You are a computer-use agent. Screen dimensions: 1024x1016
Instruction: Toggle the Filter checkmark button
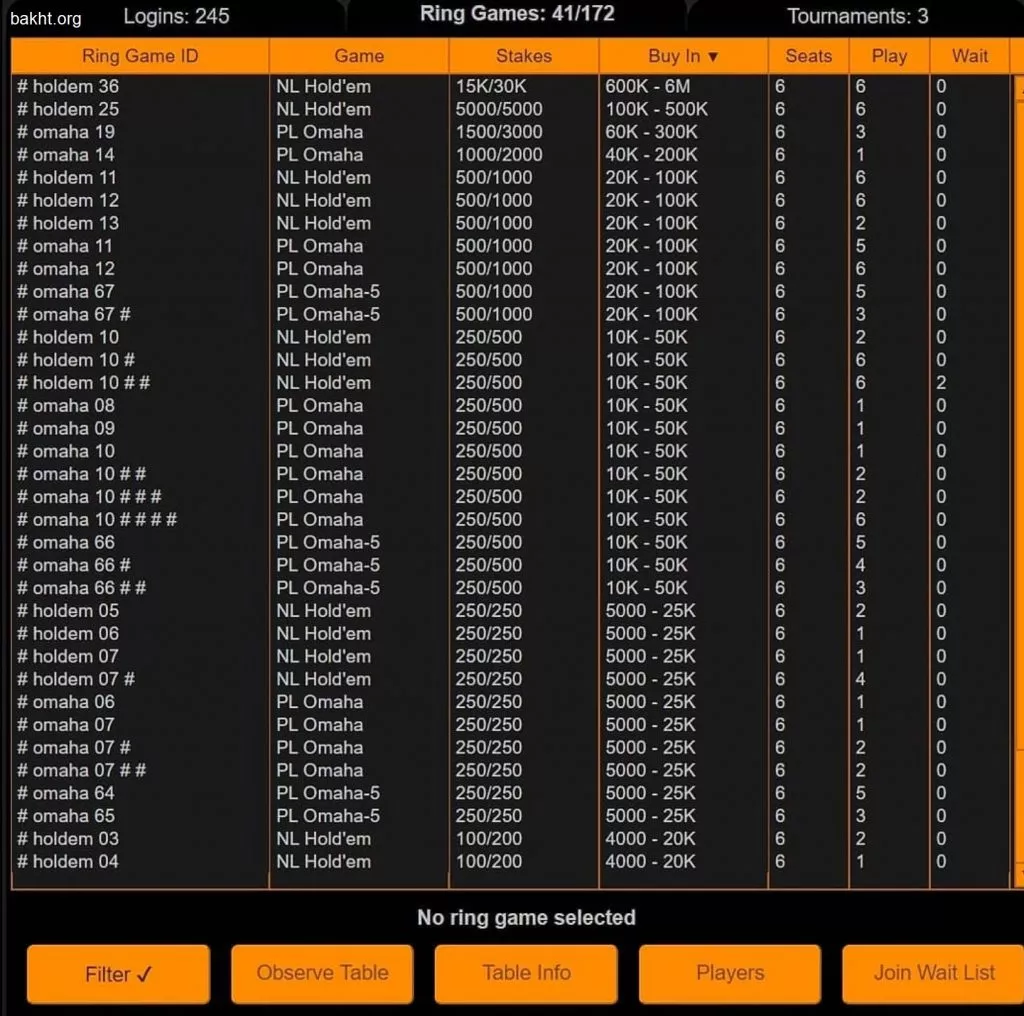118,974
